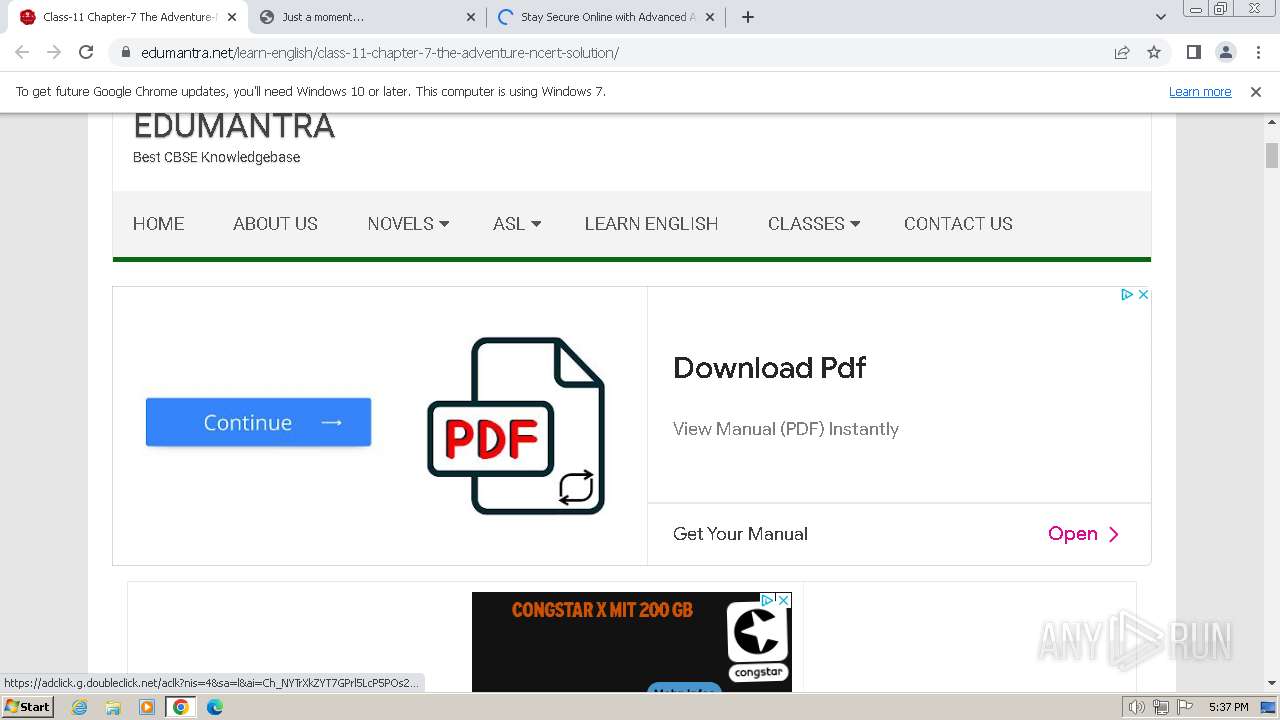Open the Chrome profile avatar
This screenshot has height=720, width=1280.
click(x=1225, y=52)
